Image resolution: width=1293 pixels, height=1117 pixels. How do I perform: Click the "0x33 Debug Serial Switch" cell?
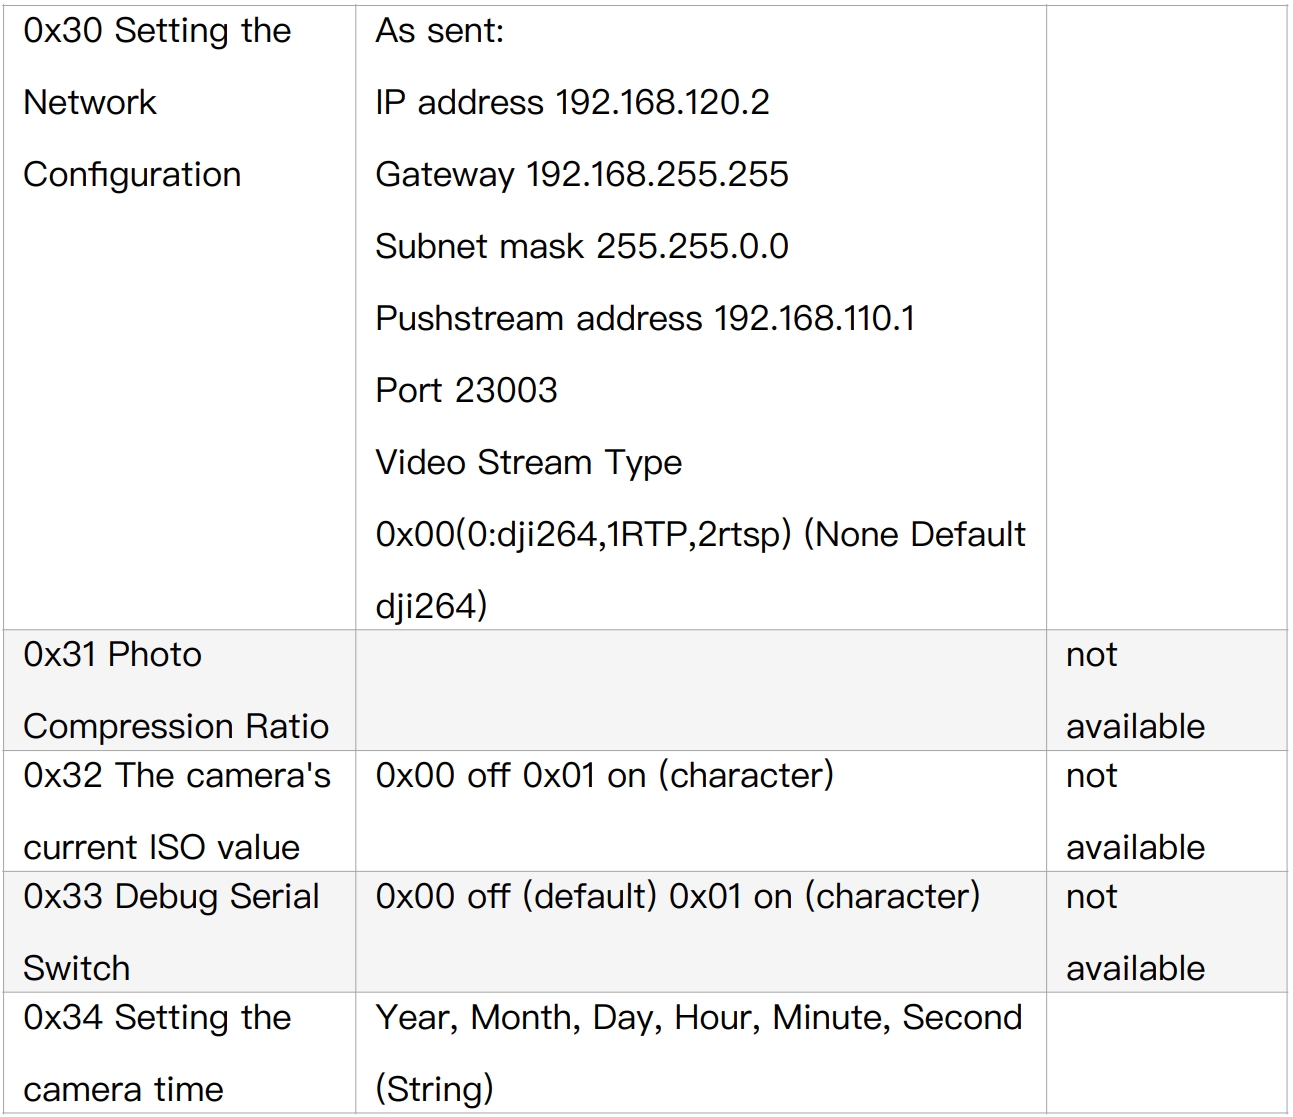tap(171, 932)
